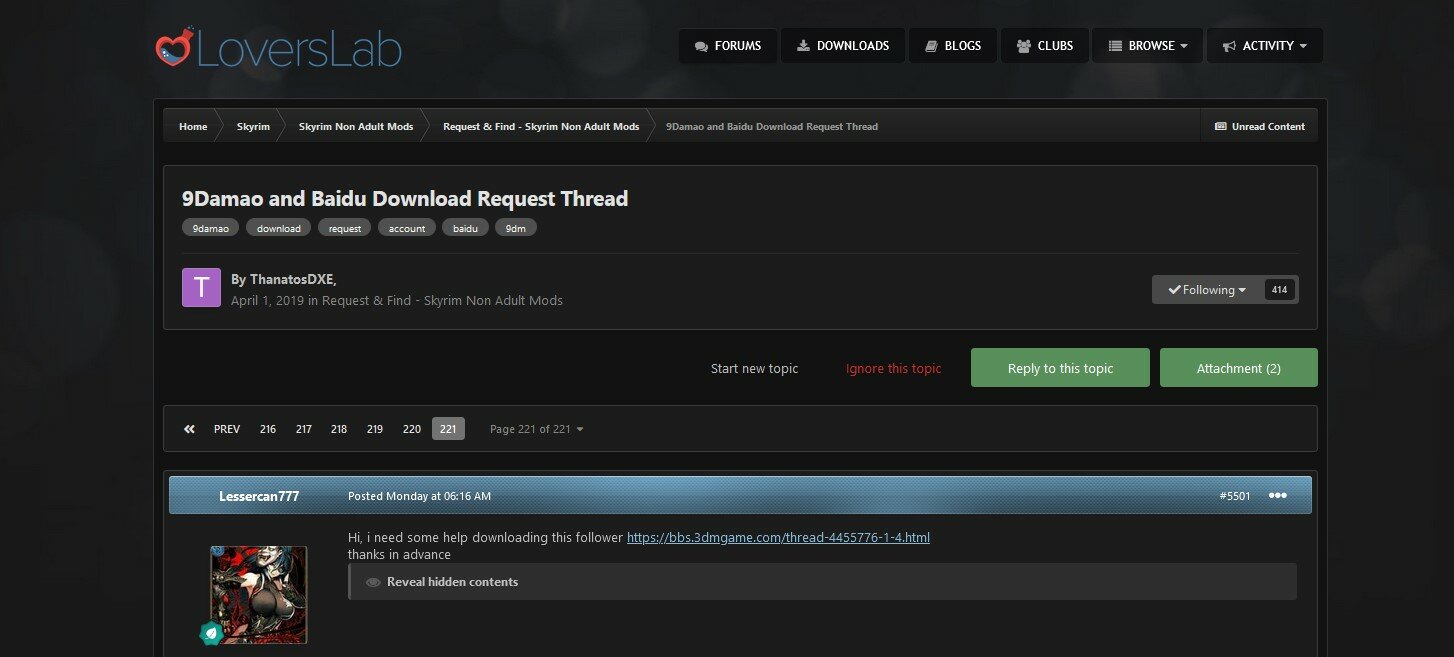
Task: Go to PREV page
Action: 227,429
